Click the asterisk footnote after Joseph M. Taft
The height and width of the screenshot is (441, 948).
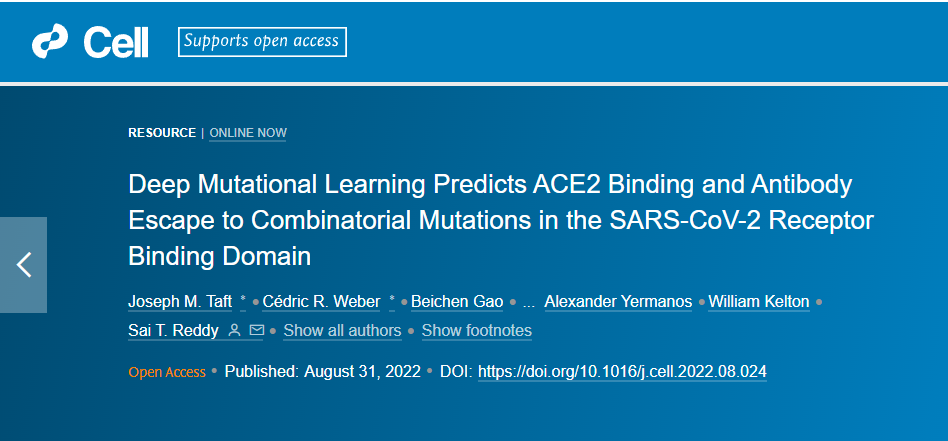click(242, 301)
